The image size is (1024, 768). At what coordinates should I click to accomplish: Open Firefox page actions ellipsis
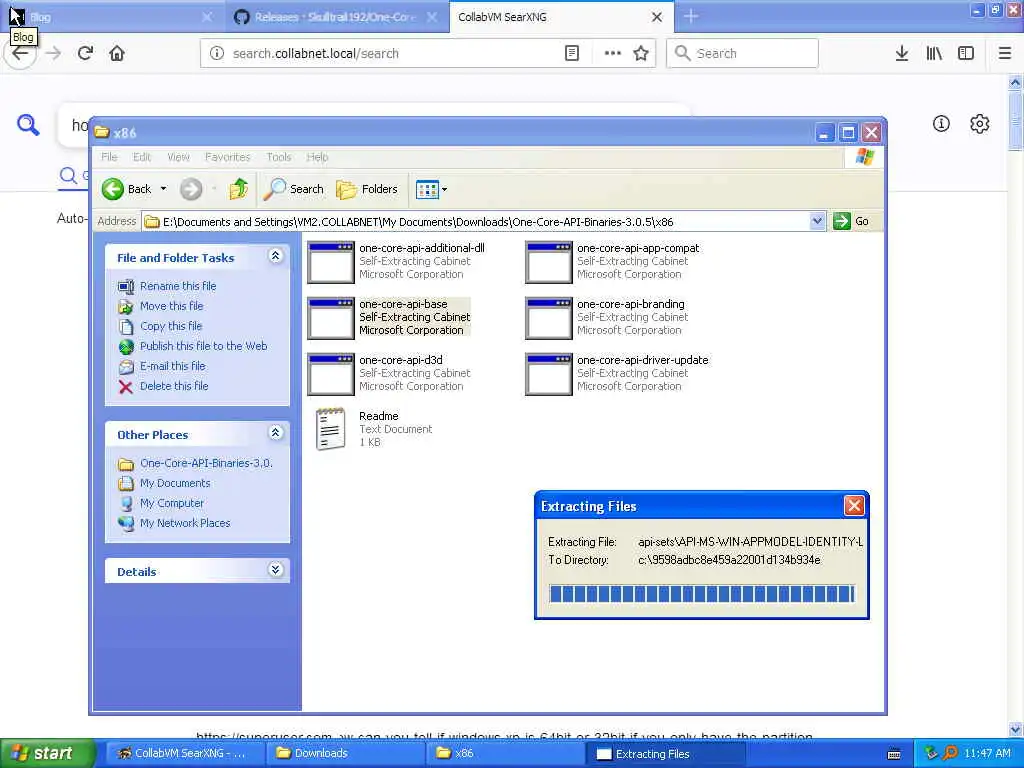pyautogui.click(x=613, y=53)
